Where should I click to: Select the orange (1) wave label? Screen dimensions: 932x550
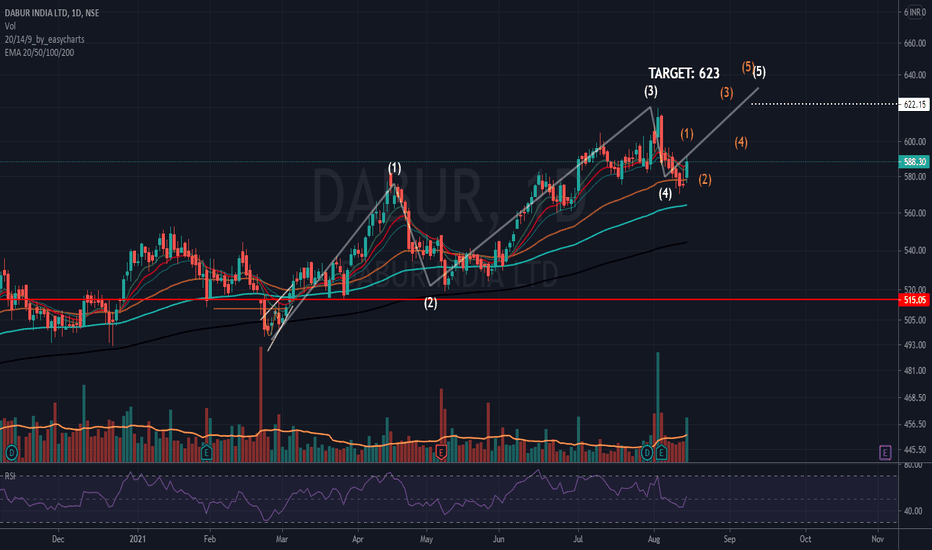click(687, 134)
